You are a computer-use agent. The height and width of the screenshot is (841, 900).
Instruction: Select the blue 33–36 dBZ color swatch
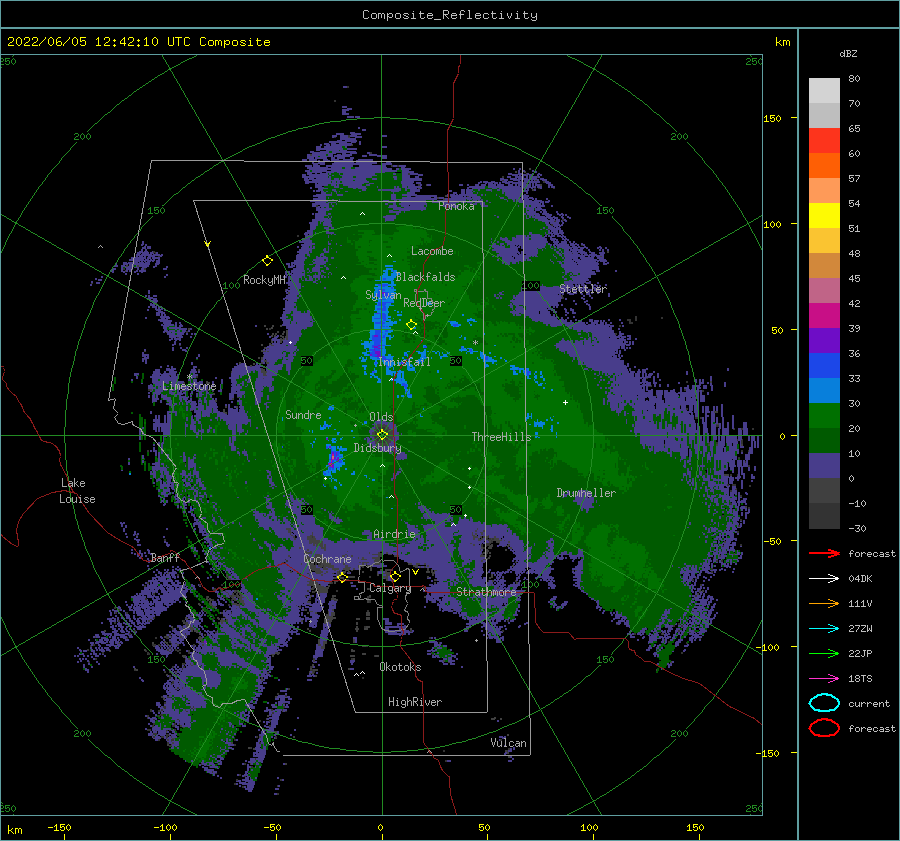coord(824,366)
